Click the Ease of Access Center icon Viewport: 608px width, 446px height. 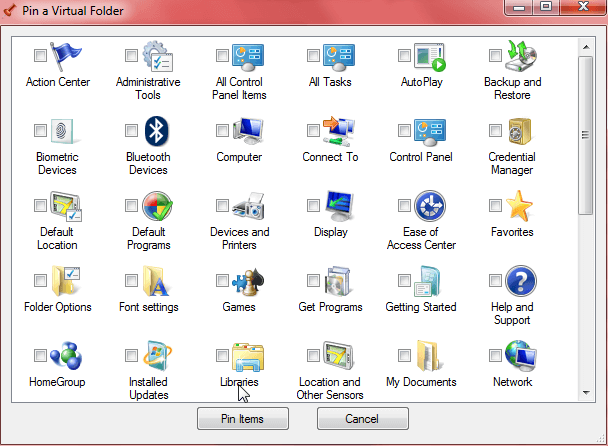430,206
